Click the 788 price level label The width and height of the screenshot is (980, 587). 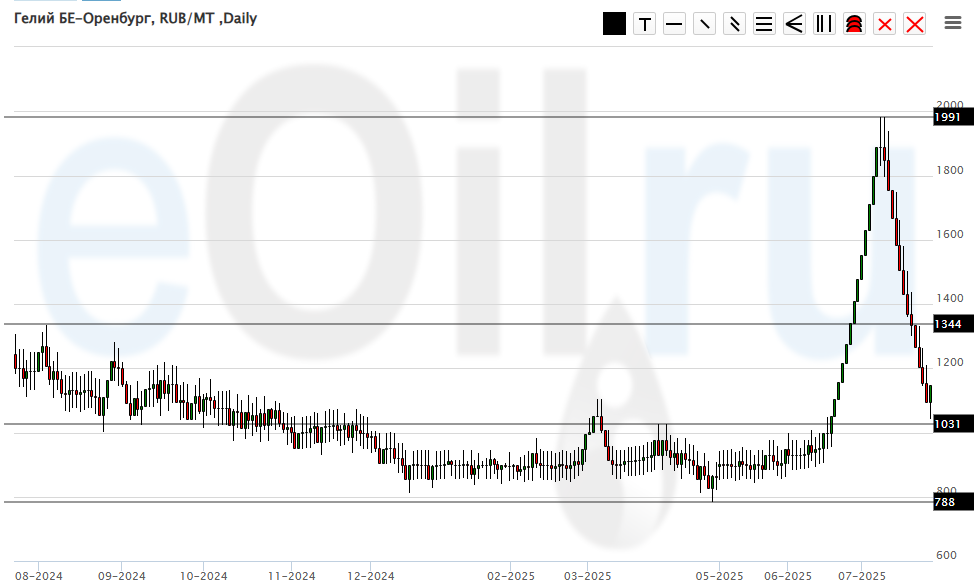click(x=945, y=502)
